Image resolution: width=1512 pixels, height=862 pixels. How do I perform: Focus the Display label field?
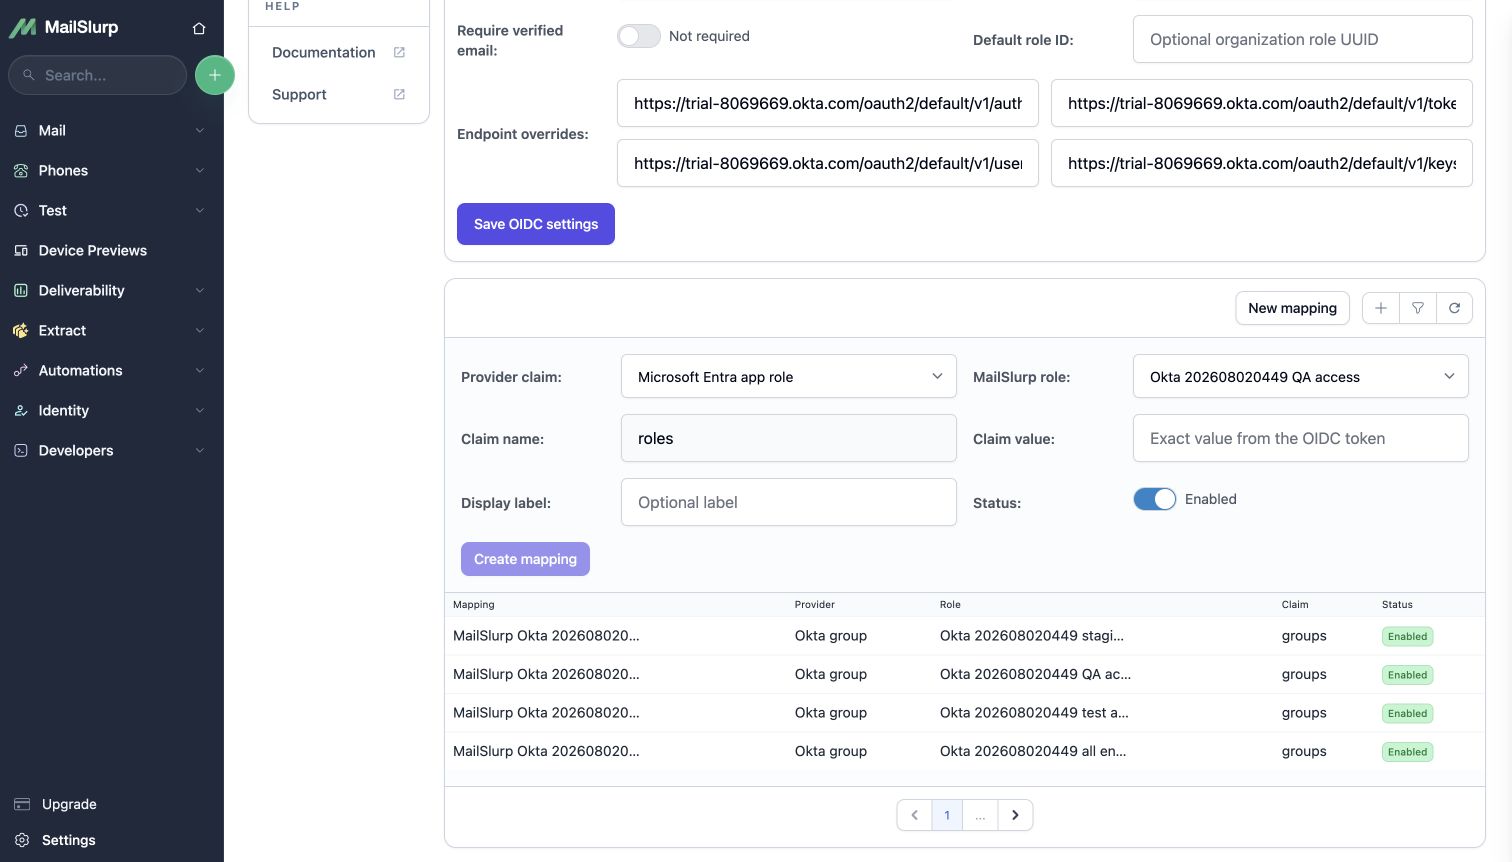tap(789, 502)
